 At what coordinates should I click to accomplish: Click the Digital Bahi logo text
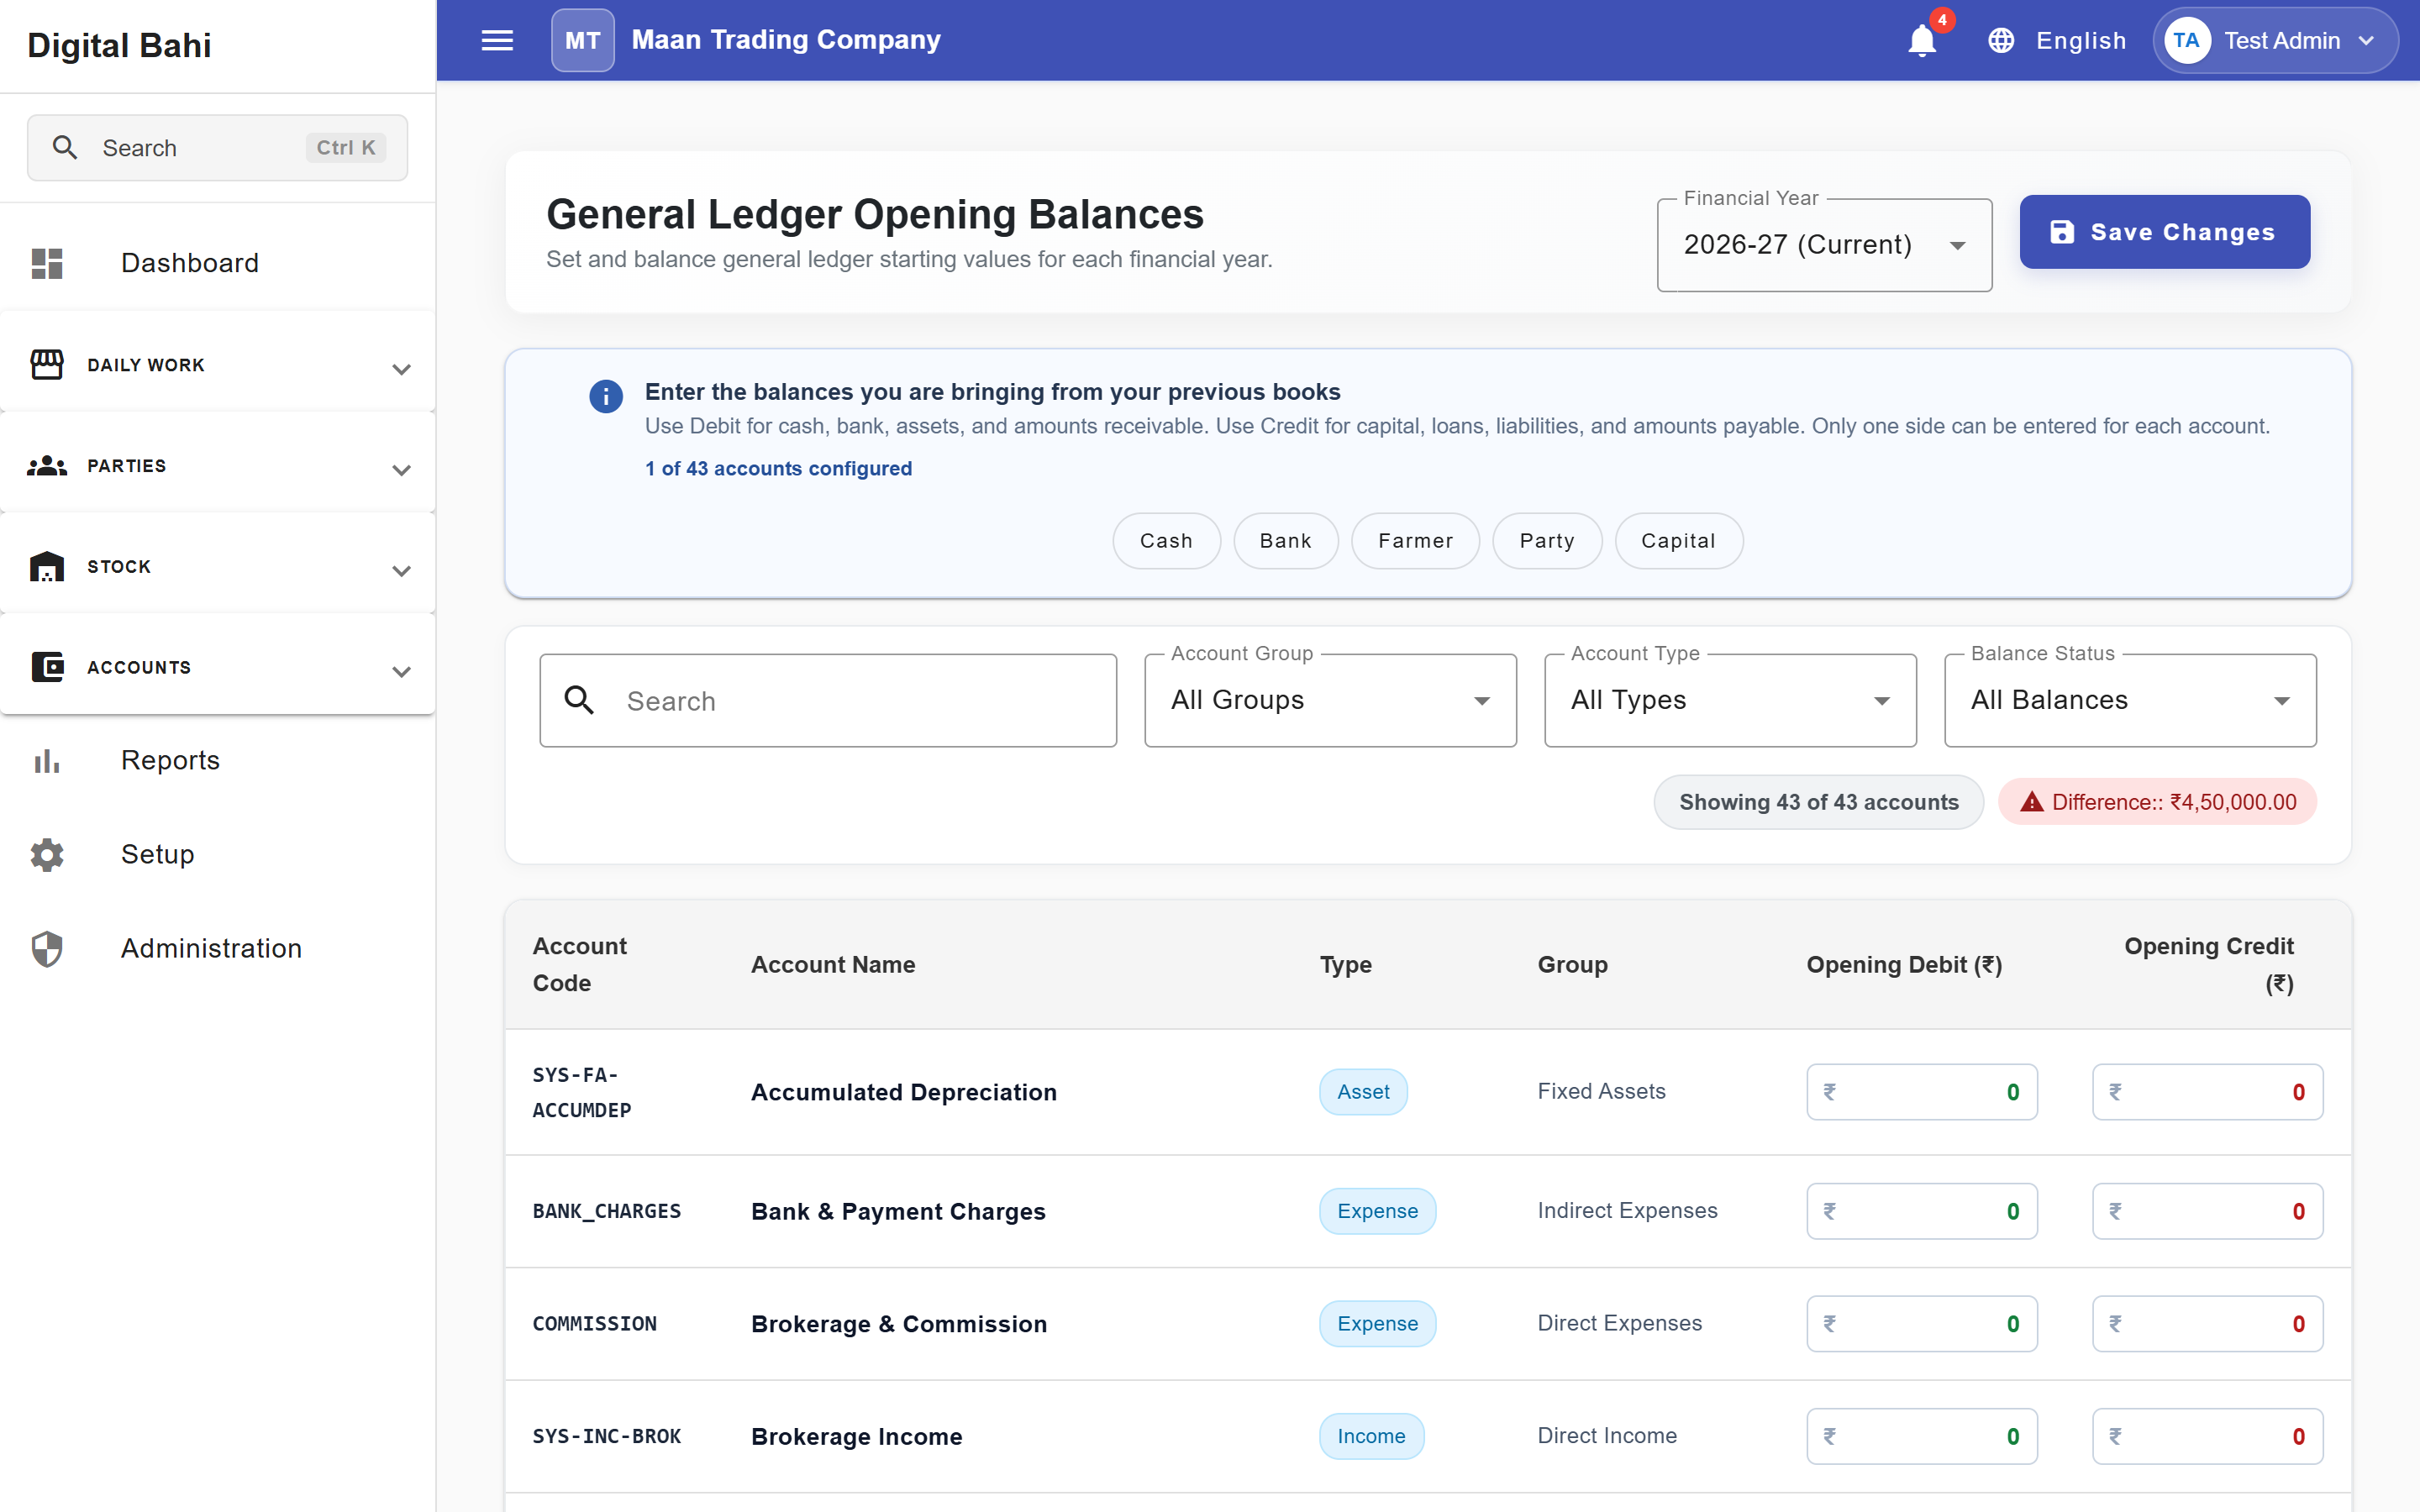pyautogui.click(x=119, y=46)
